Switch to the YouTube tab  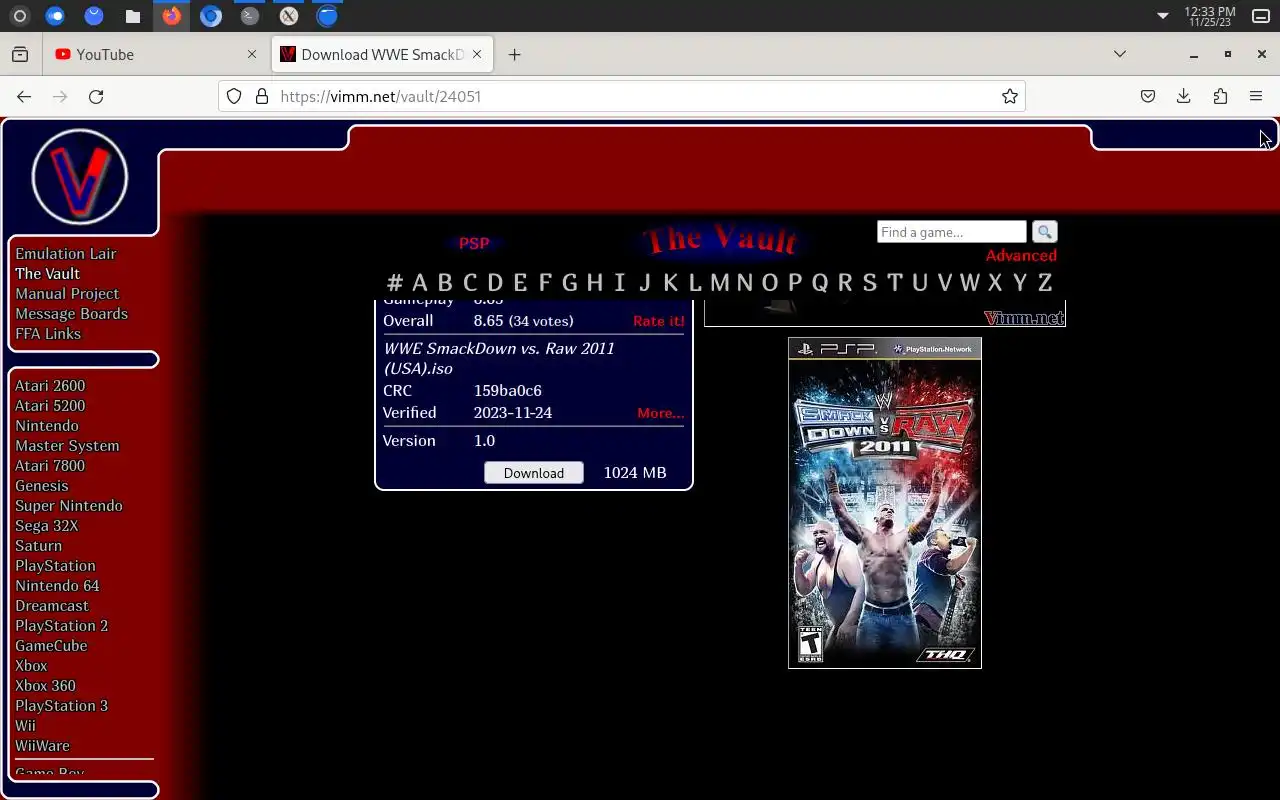click(157, 54)
